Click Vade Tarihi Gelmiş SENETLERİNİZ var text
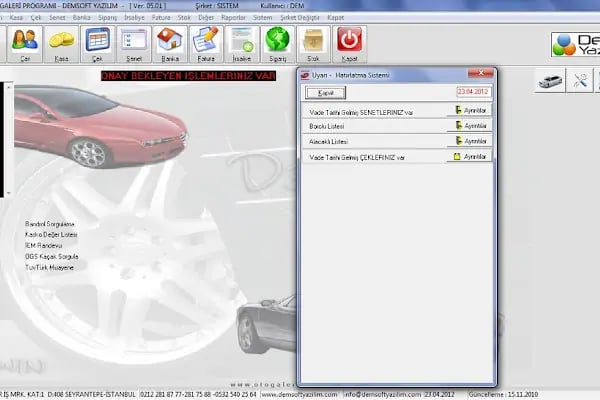The image size is (600, 400). tap(361, 113)
